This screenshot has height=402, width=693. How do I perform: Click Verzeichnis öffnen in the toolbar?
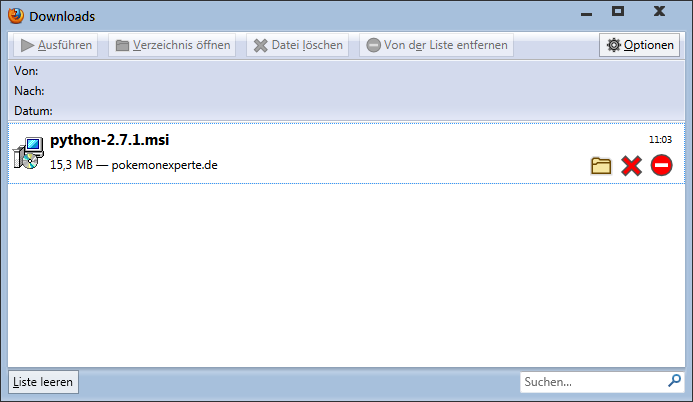click(172, 45)
